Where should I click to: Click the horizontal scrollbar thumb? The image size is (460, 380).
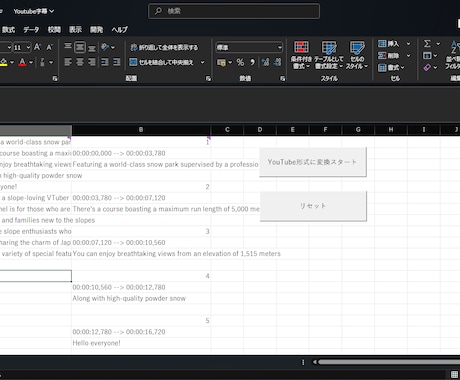click(x=389, y=362)
